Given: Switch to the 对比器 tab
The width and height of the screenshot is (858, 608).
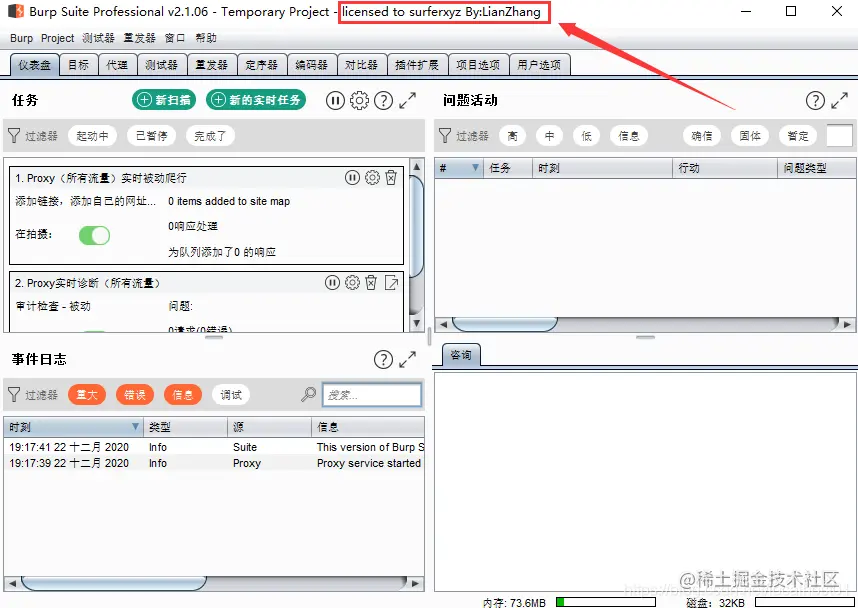Looking at the screenshot, I should (x=362, y=65).
